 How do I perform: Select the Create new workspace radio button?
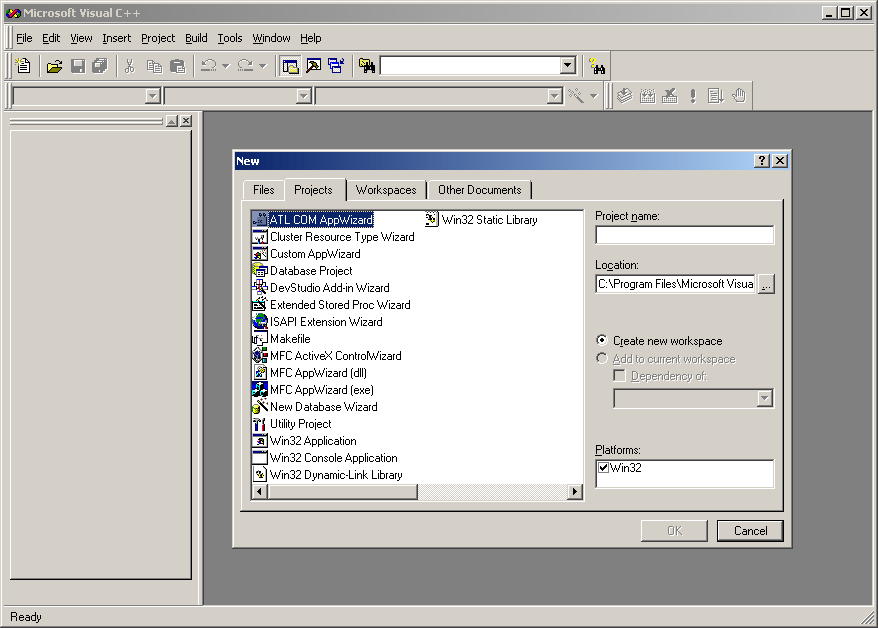click(x=601, y=340)
